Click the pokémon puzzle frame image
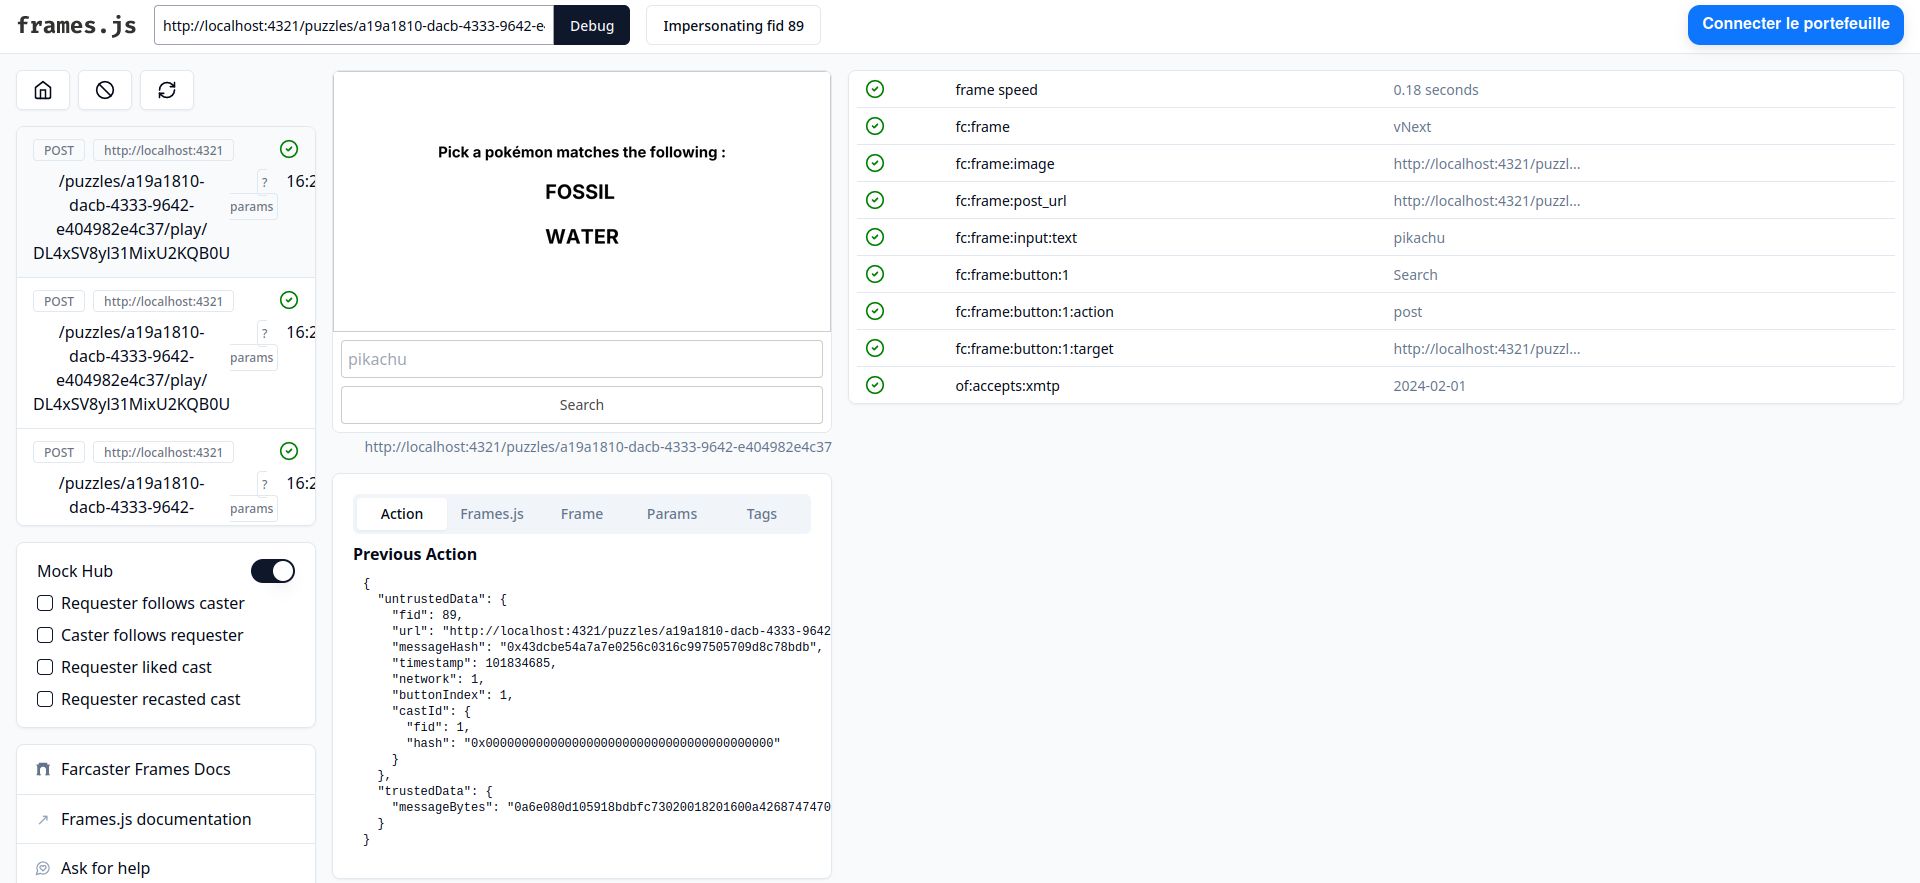 [582, 201]
